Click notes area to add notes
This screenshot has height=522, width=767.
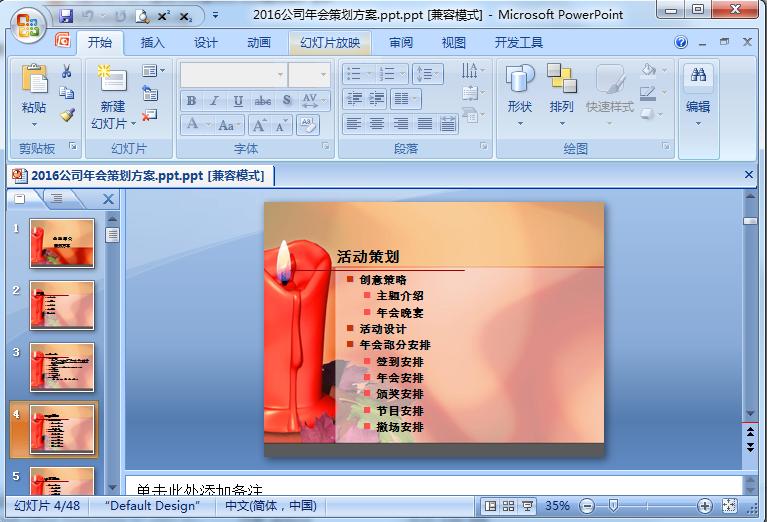coord(433,486)
